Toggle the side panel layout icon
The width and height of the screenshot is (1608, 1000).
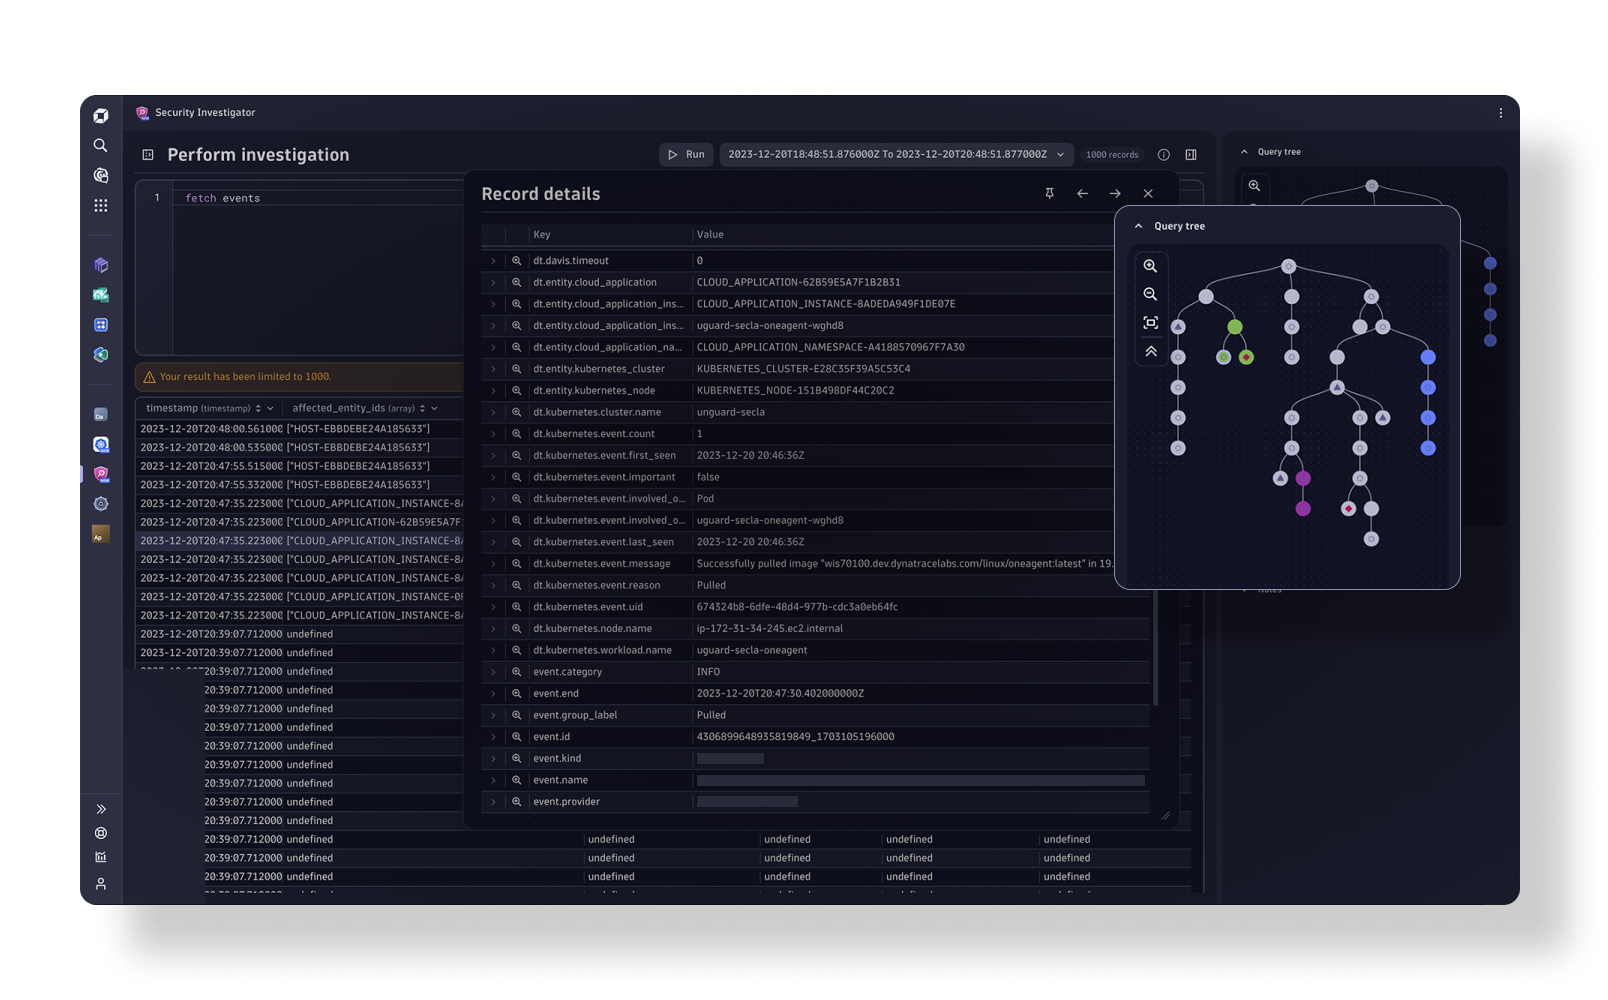pos(1191,155)
